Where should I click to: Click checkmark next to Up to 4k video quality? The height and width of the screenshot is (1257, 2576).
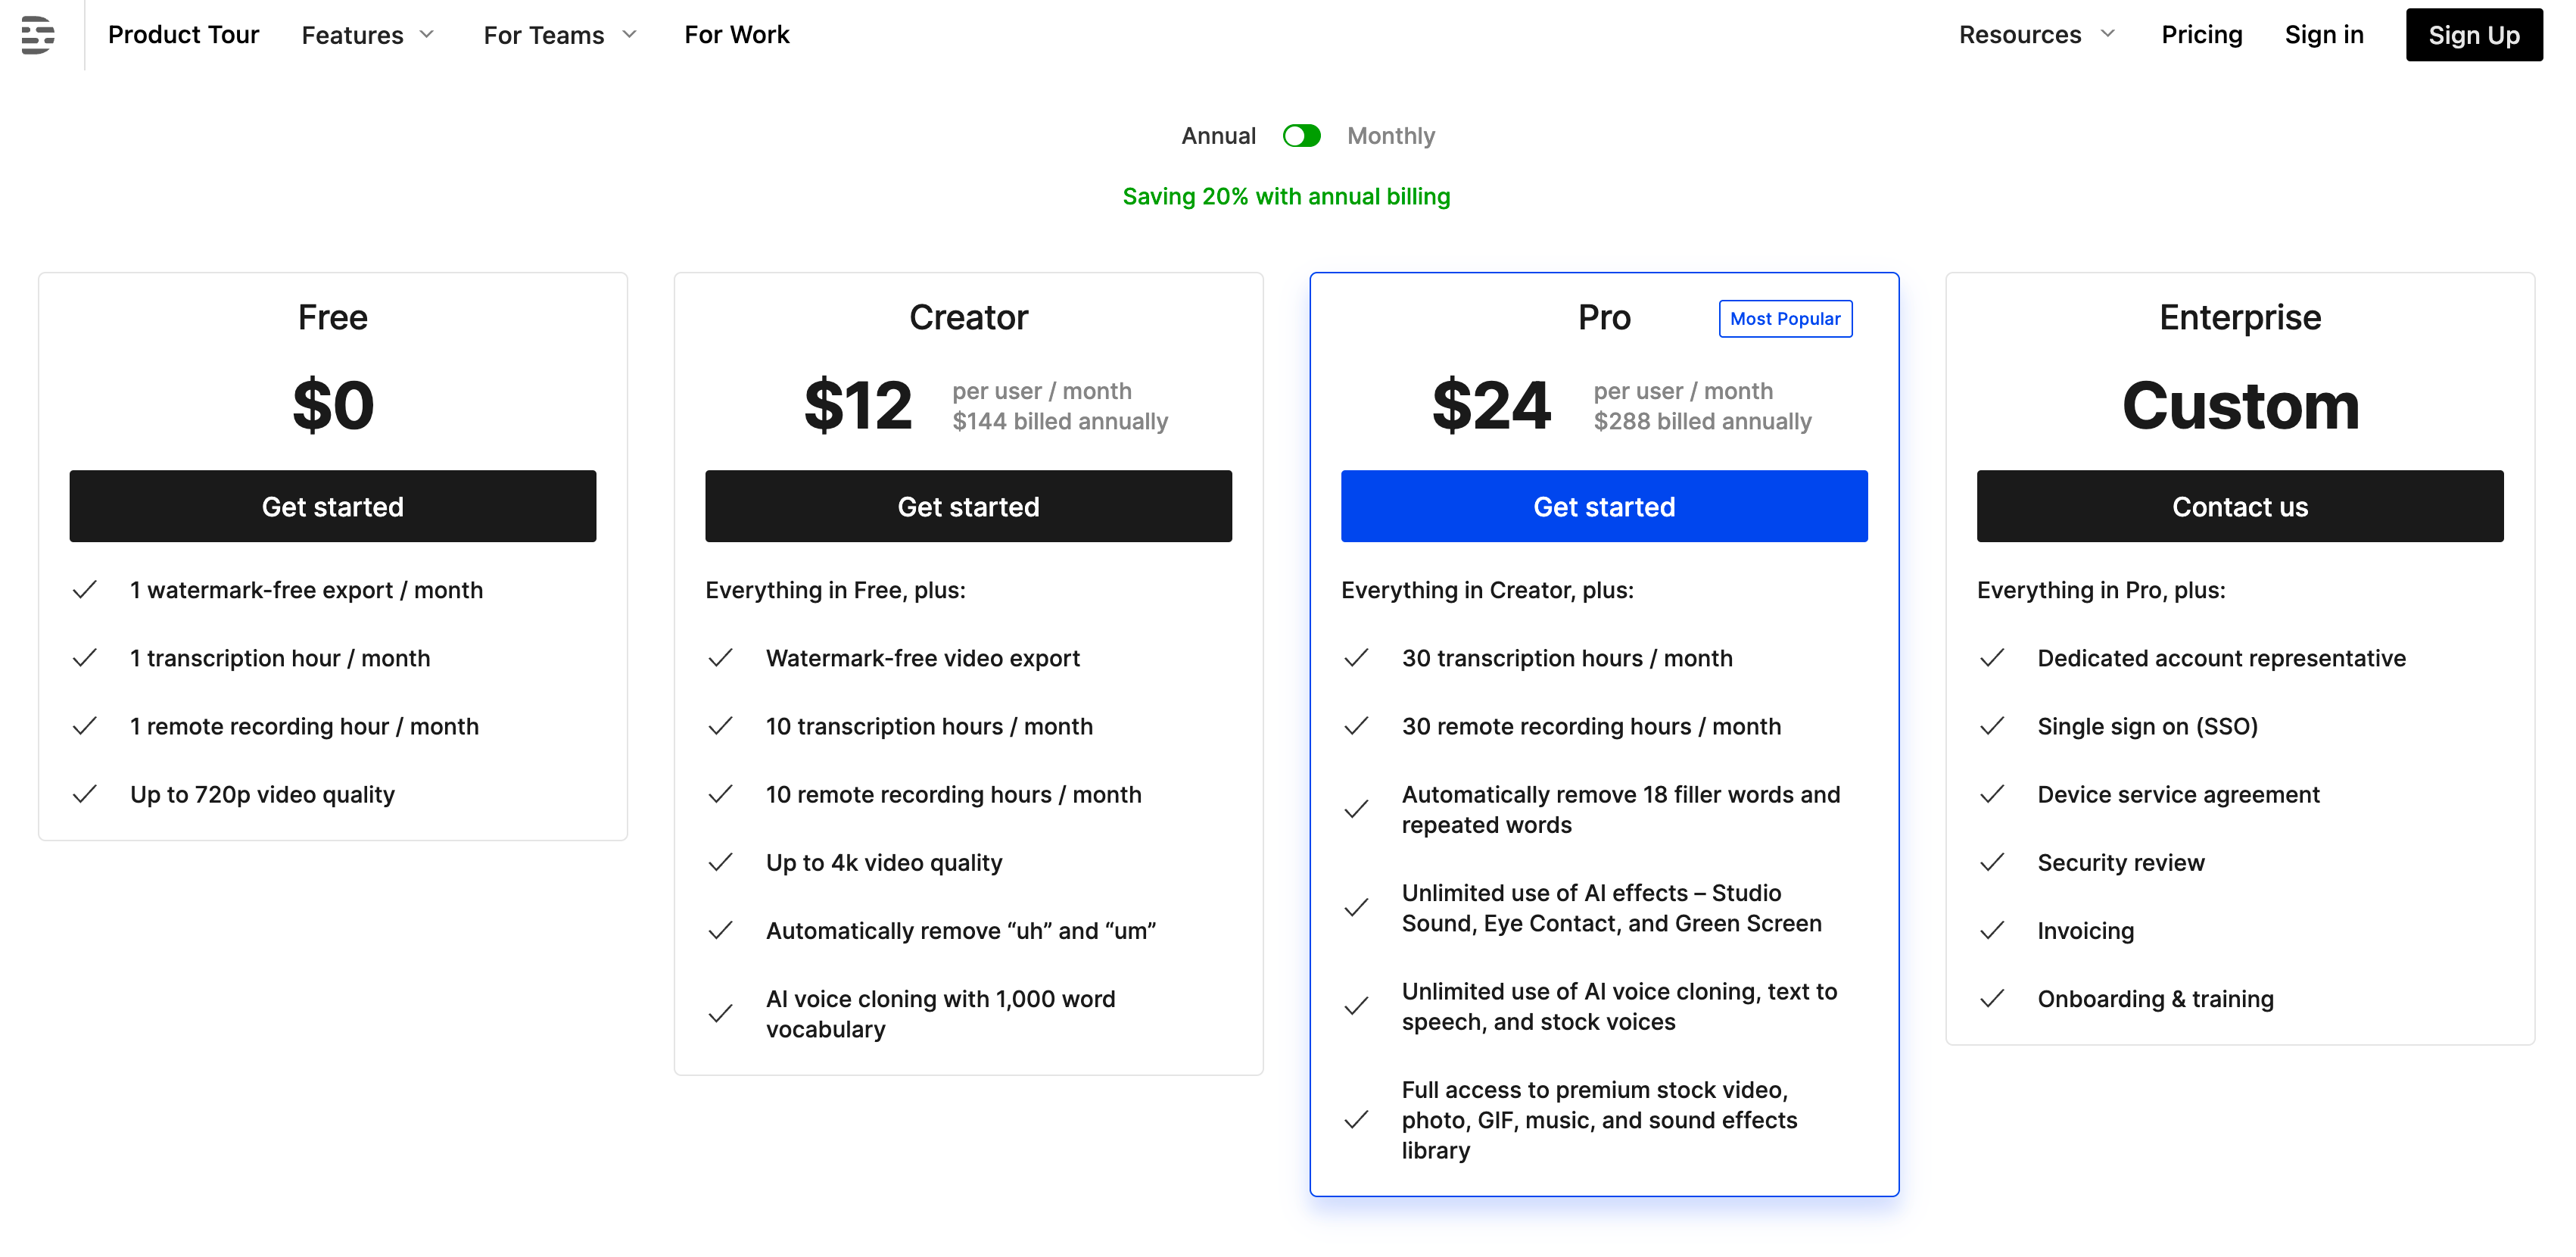720,862
